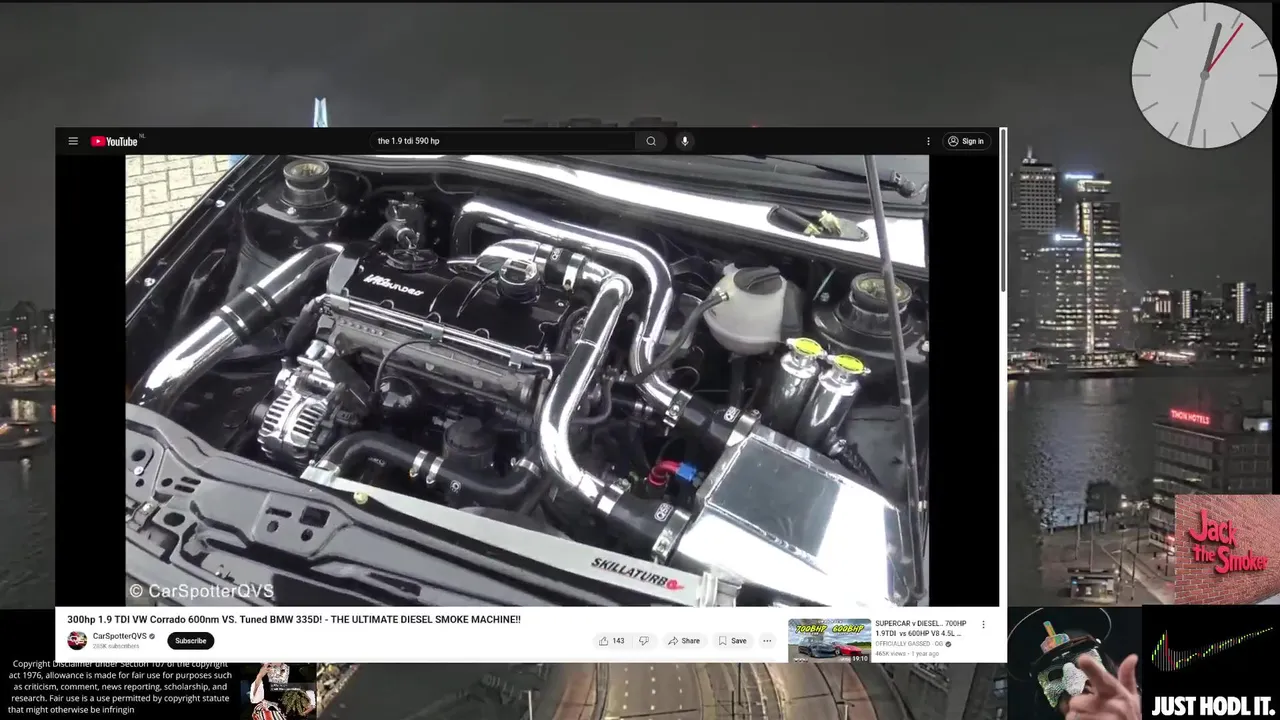Click the search box containing '1.9 tdi 590 hp'
1280x720 pixels.
coord(503,141)
